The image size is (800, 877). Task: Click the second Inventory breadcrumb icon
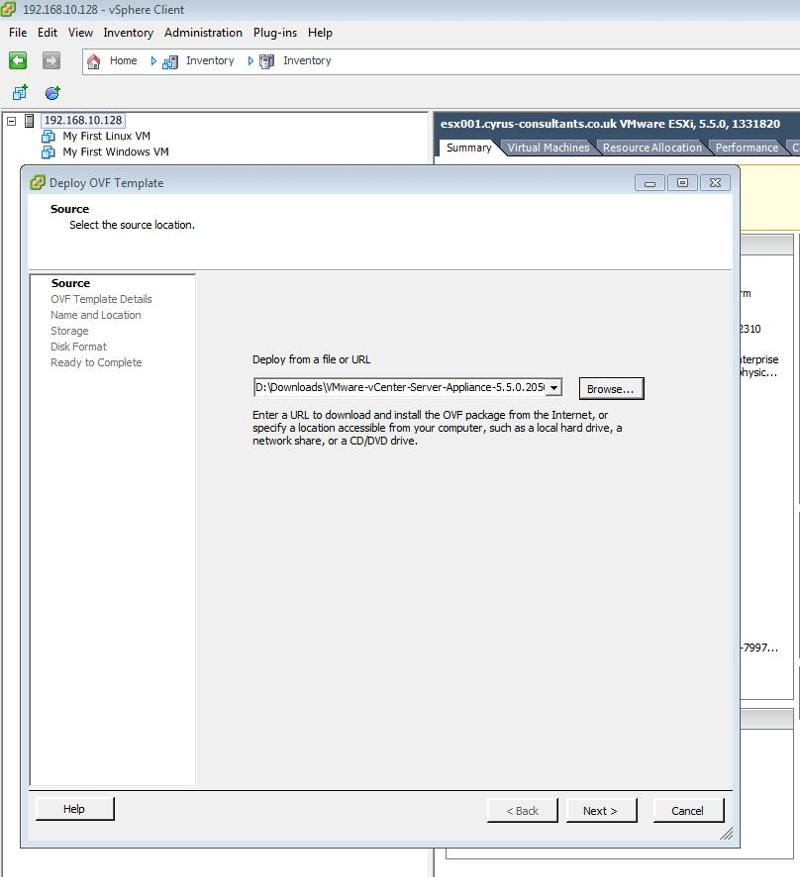(x=267, y=62)
